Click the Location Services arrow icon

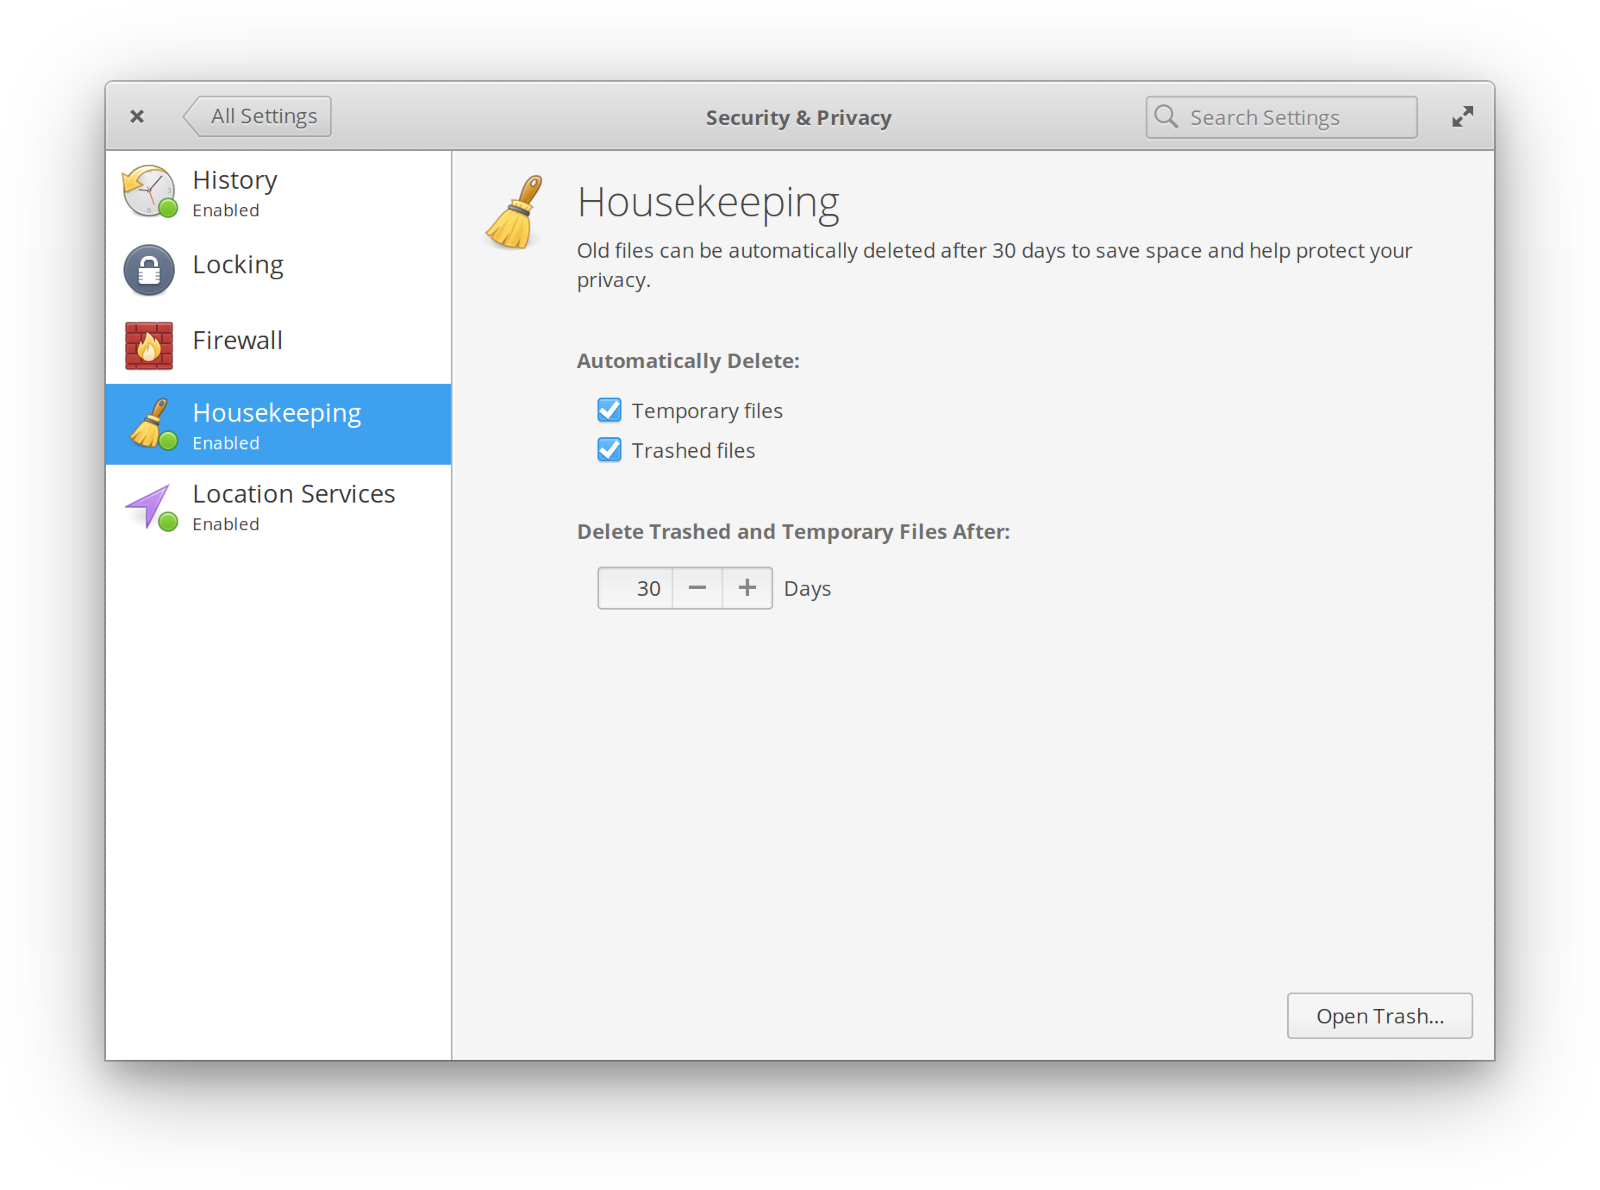[151, 506]
